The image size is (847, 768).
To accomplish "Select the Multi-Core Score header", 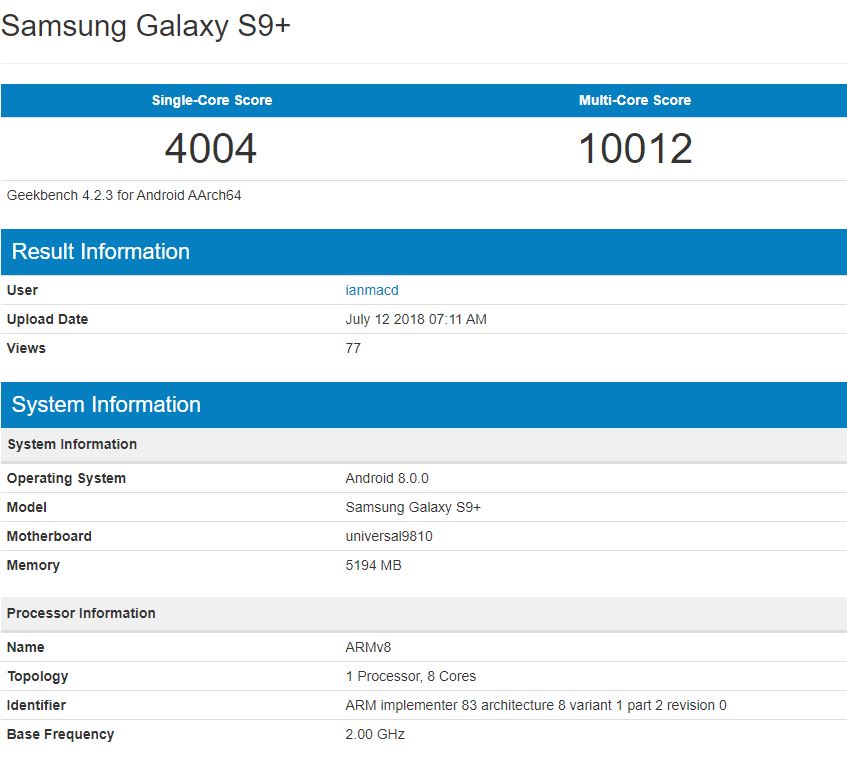I will tap(635, 100).
